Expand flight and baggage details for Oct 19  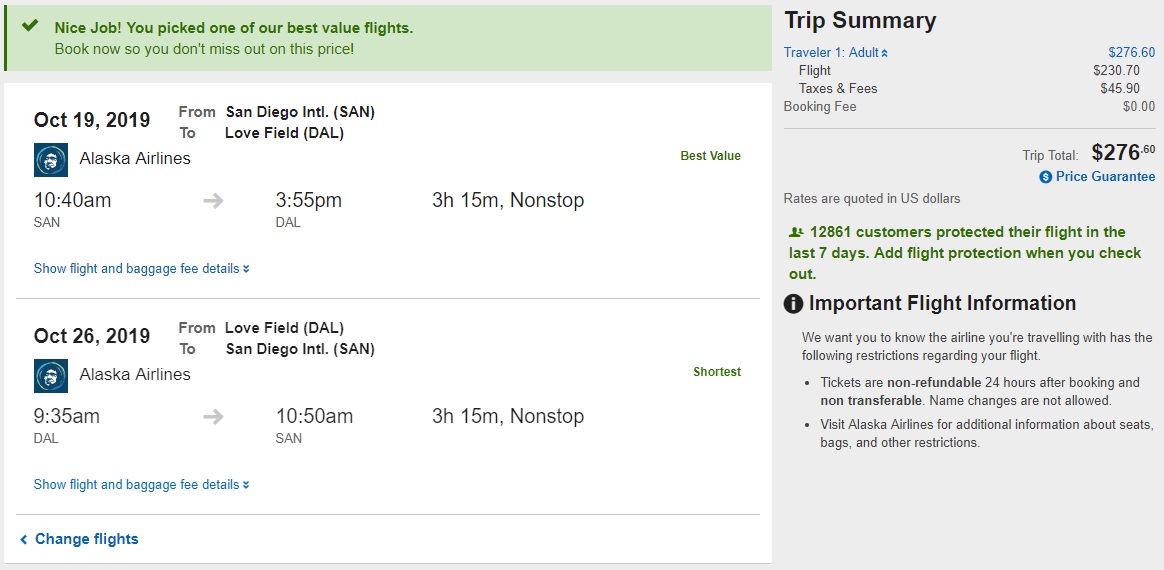point(141,269)
